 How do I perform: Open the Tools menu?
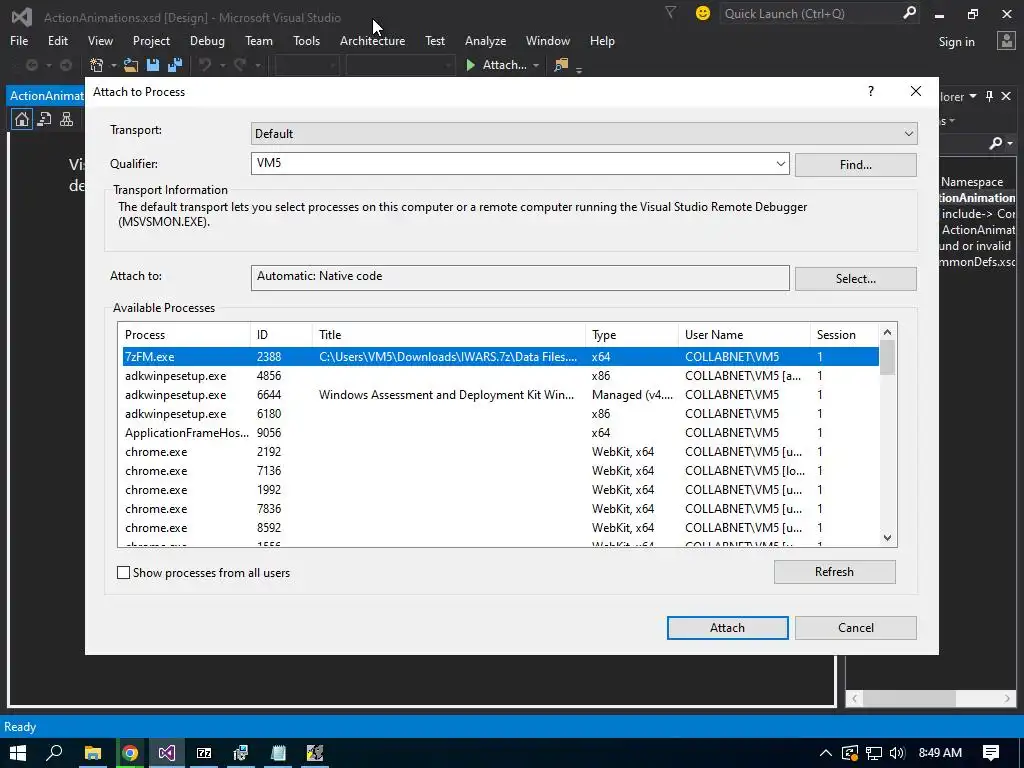(306, 40)
